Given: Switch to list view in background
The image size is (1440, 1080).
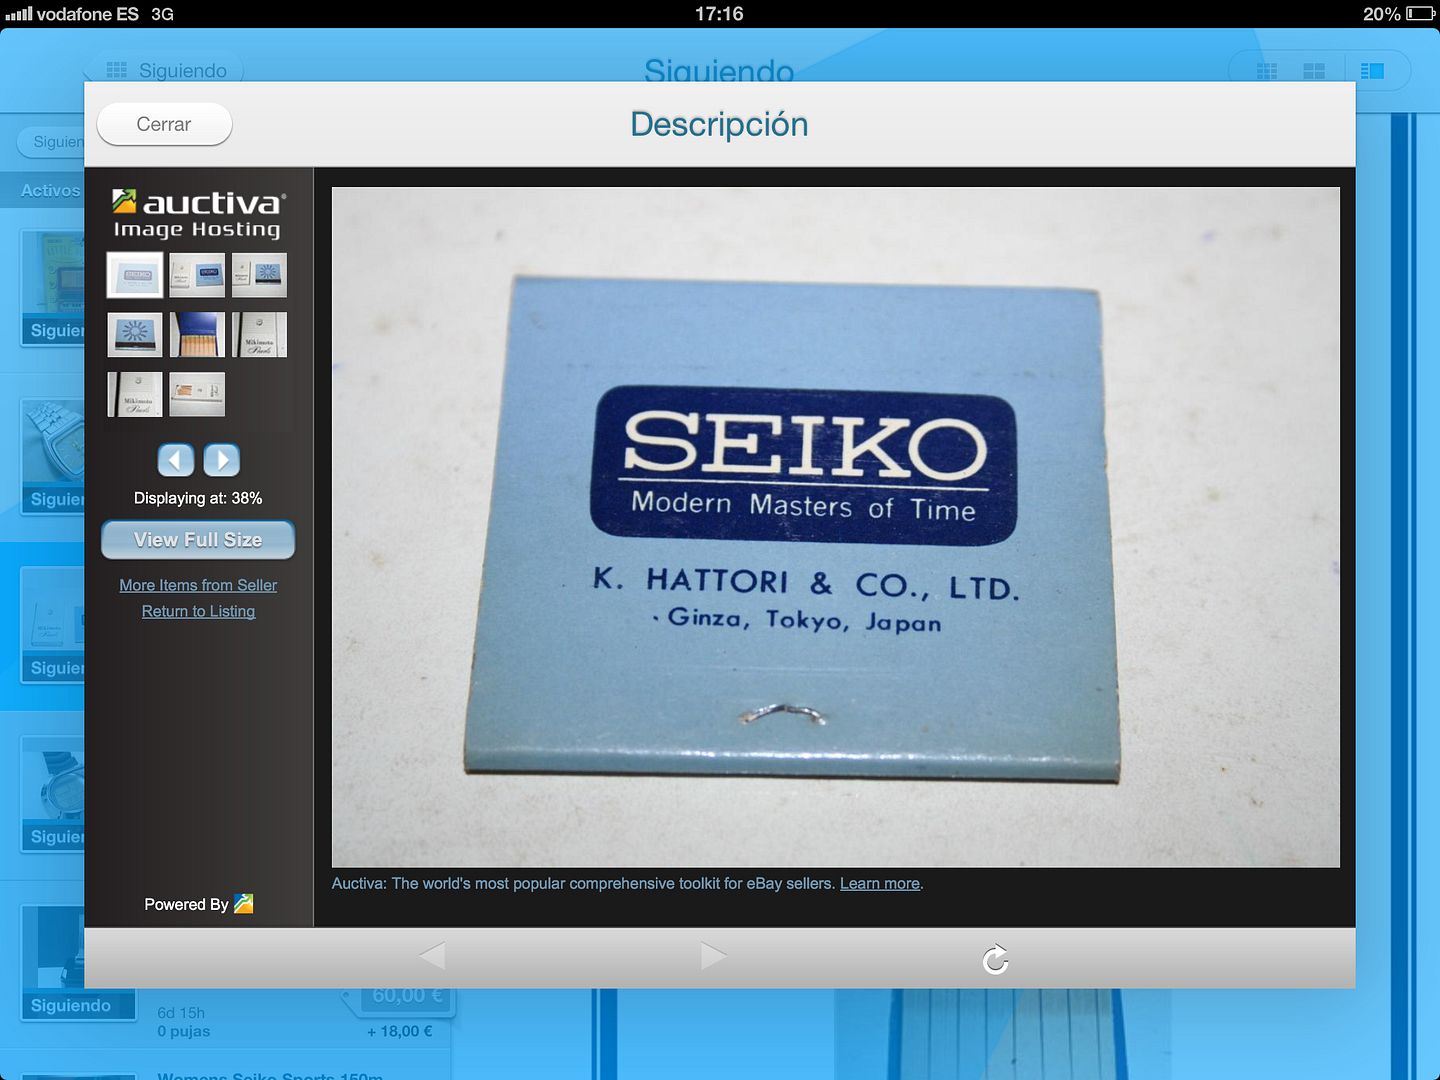Looking at the screenshot, I should pyautogui.click(x=1372, y=71).
